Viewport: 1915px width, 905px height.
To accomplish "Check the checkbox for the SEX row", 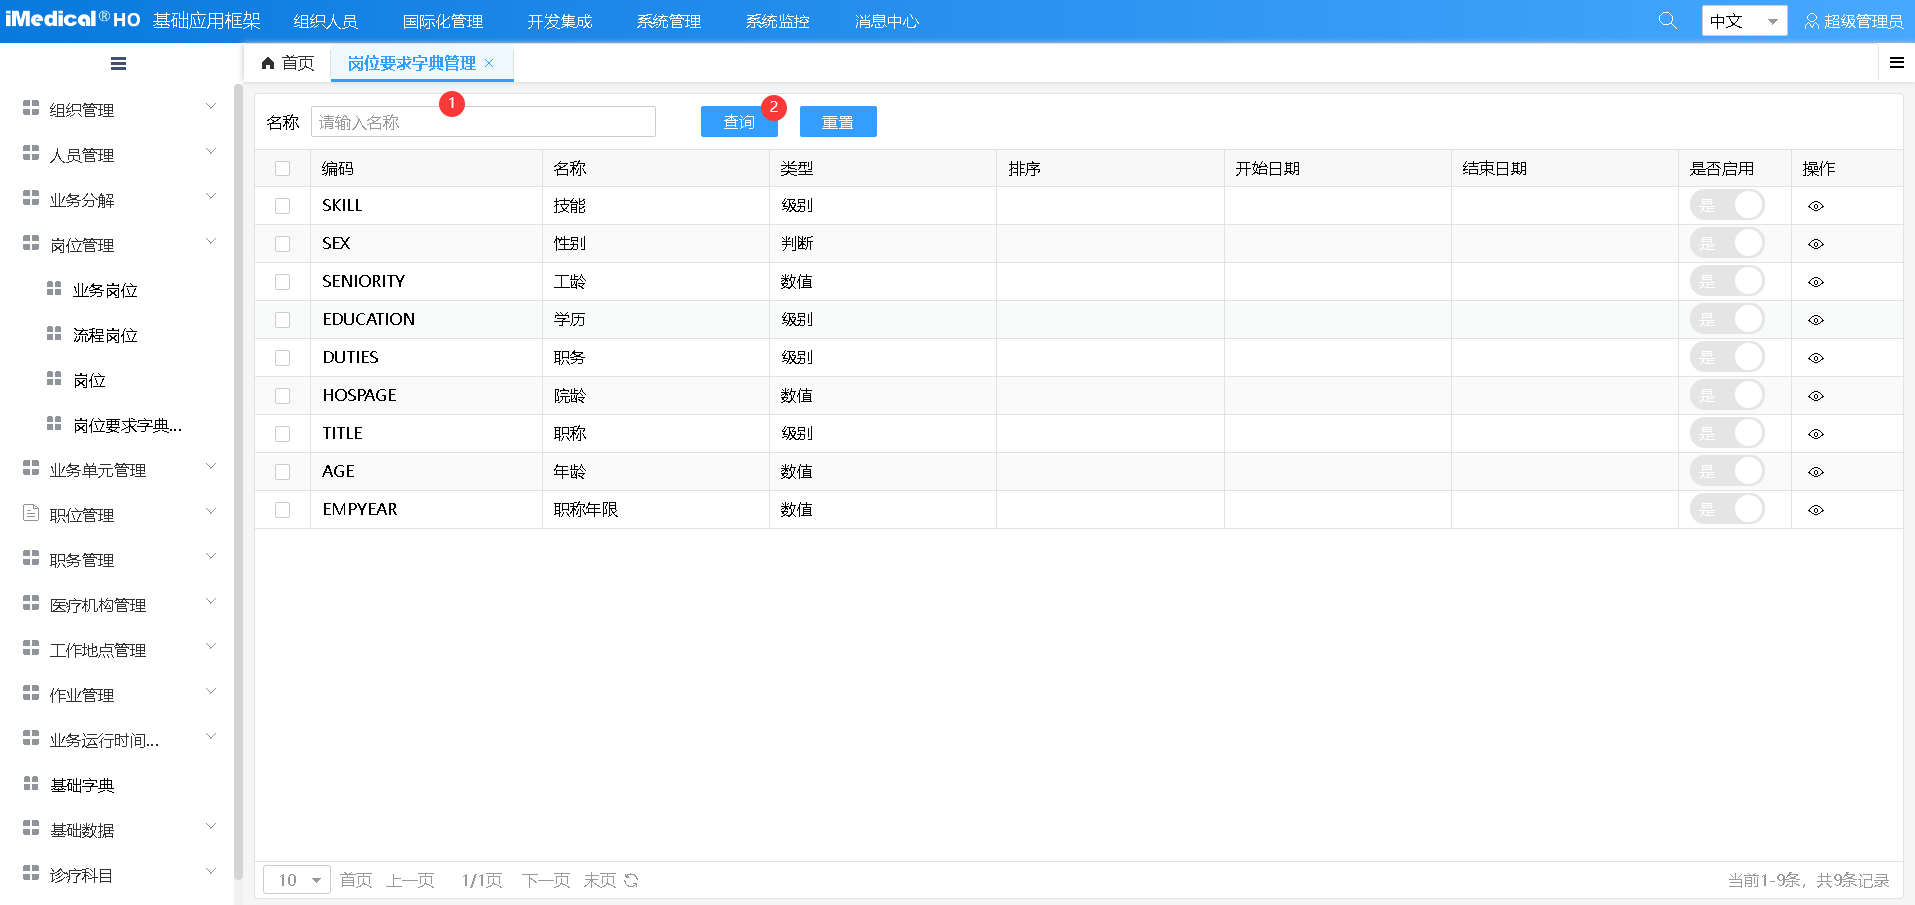I will [283, 243].
